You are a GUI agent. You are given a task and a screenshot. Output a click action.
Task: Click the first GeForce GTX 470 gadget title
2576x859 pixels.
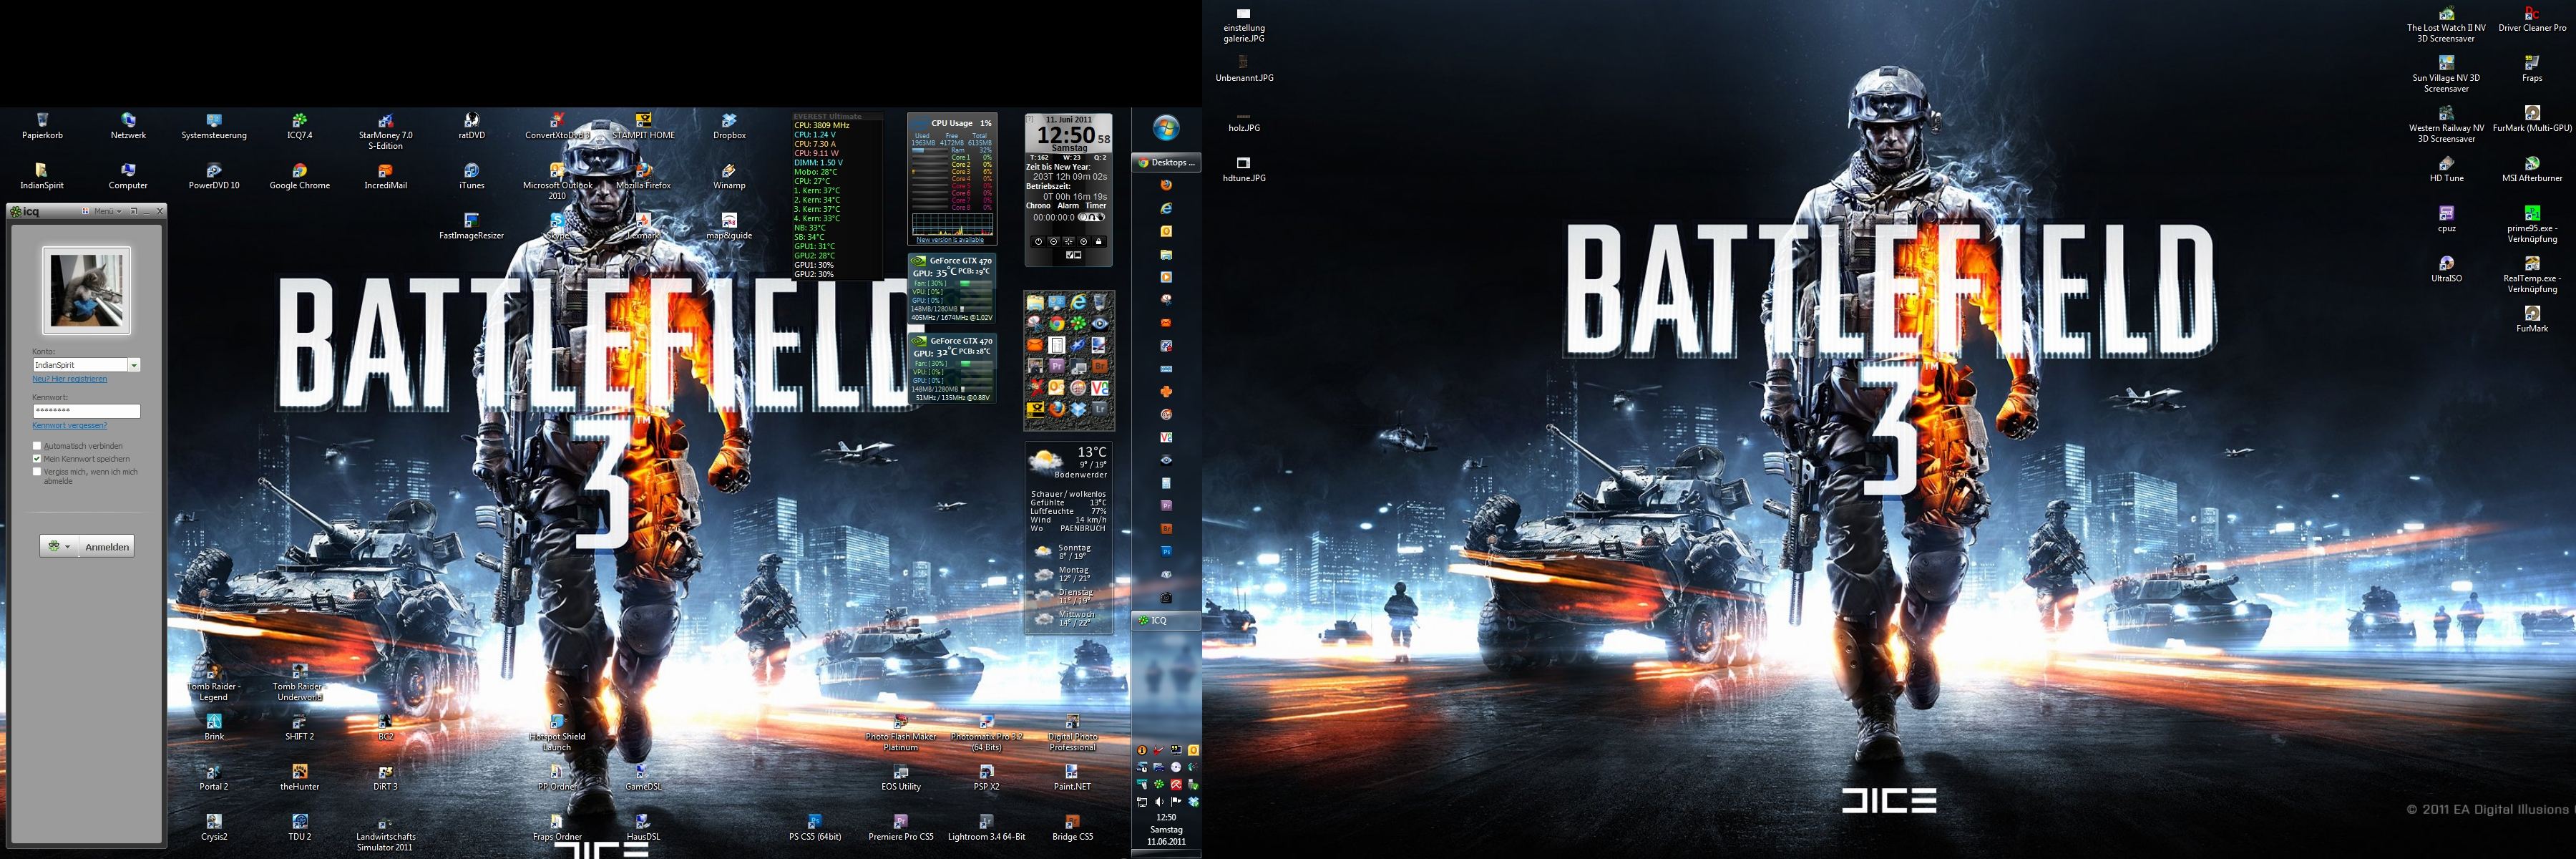[961, 260]
